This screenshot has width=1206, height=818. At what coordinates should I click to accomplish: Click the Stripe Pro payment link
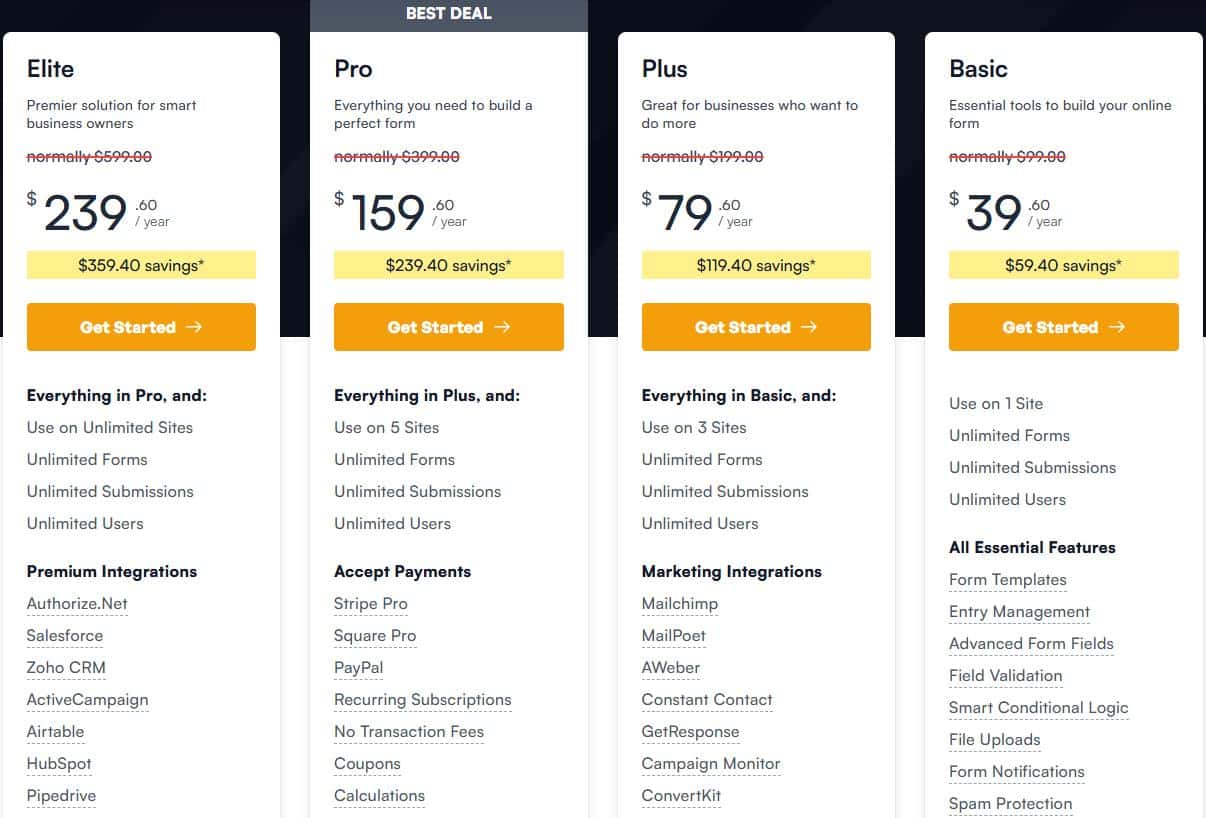click(370, 603)
